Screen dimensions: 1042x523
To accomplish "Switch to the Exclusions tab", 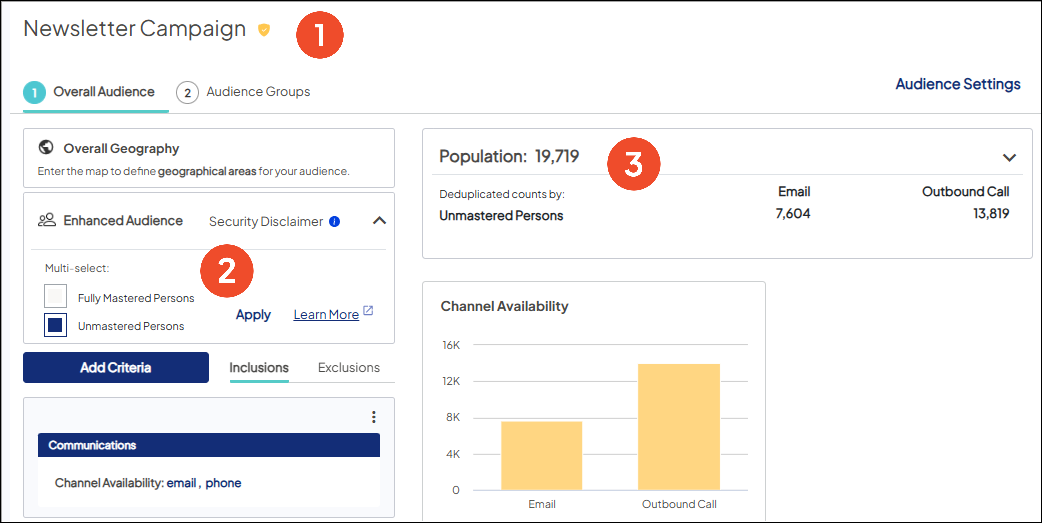I will tap(349, 367).
